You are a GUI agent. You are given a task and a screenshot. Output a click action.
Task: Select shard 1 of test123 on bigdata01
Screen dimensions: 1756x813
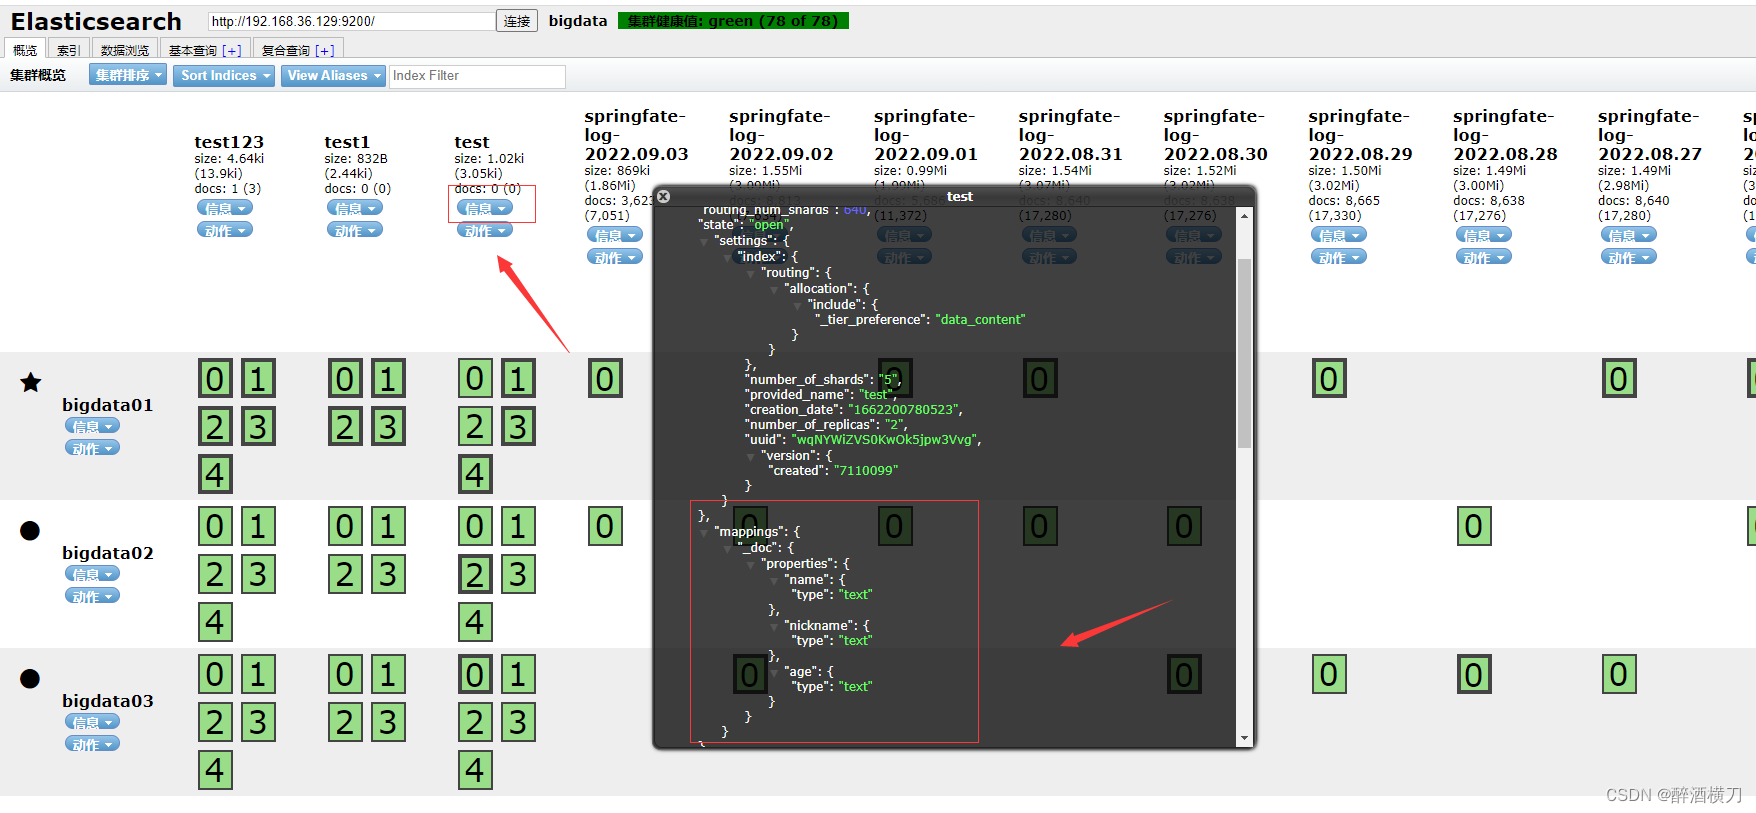[258, 379]
